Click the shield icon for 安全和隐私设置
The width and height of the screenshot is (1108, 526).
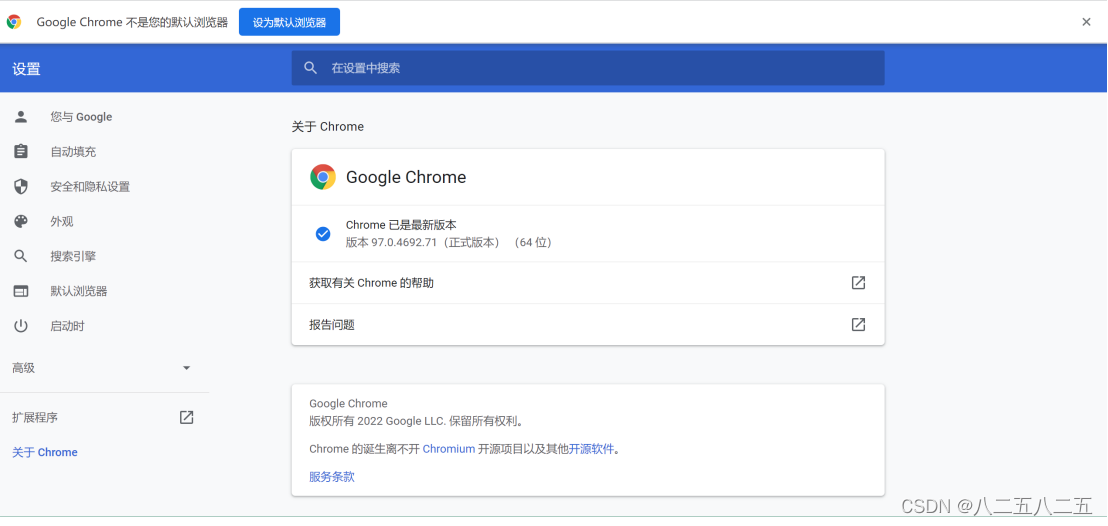[20, 187]
